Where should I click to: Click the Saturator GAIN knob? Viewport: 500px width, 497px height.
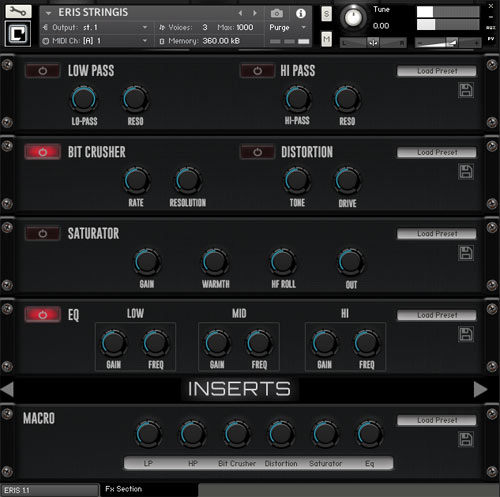point(147,262)
